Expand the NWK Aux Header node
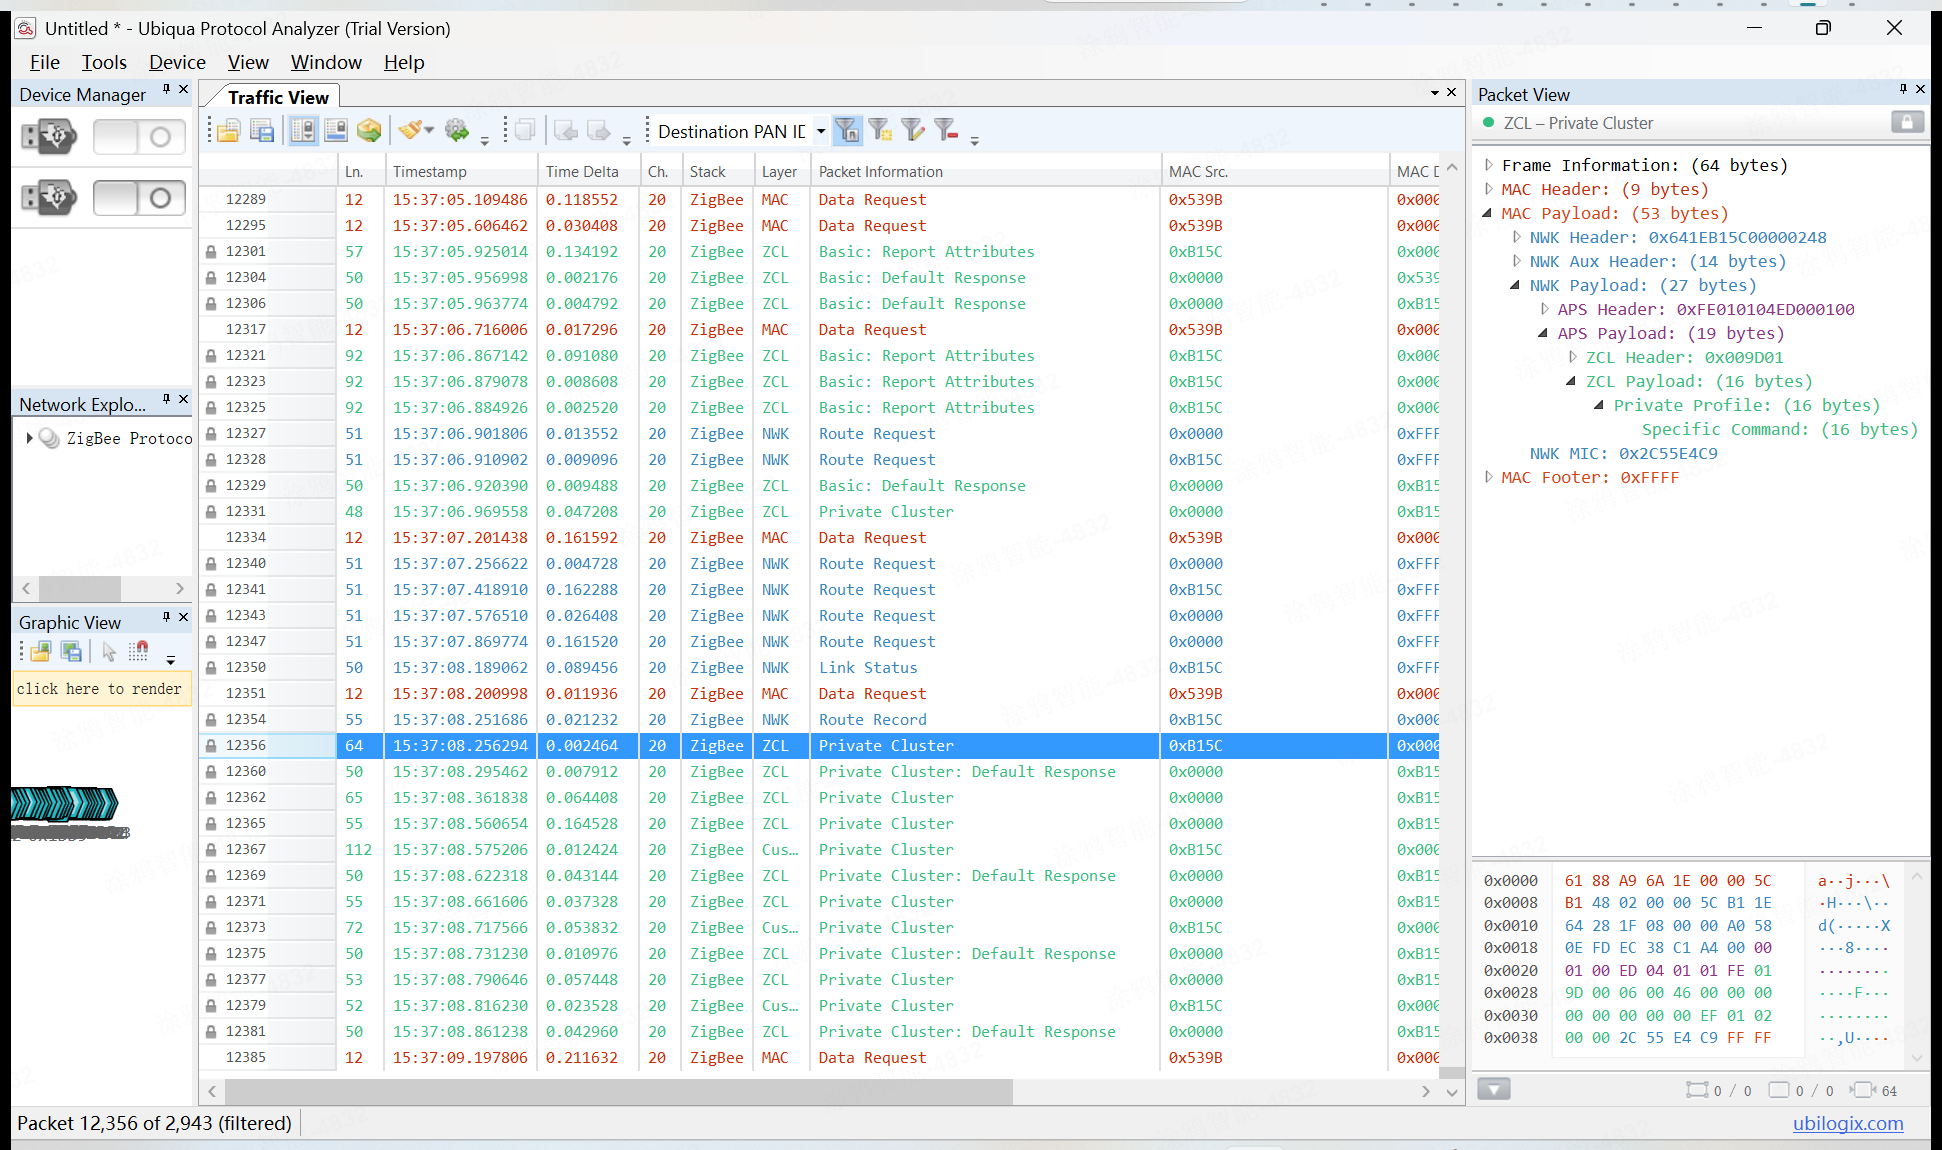The image size is (1942, 1150). click(1516, 261)
